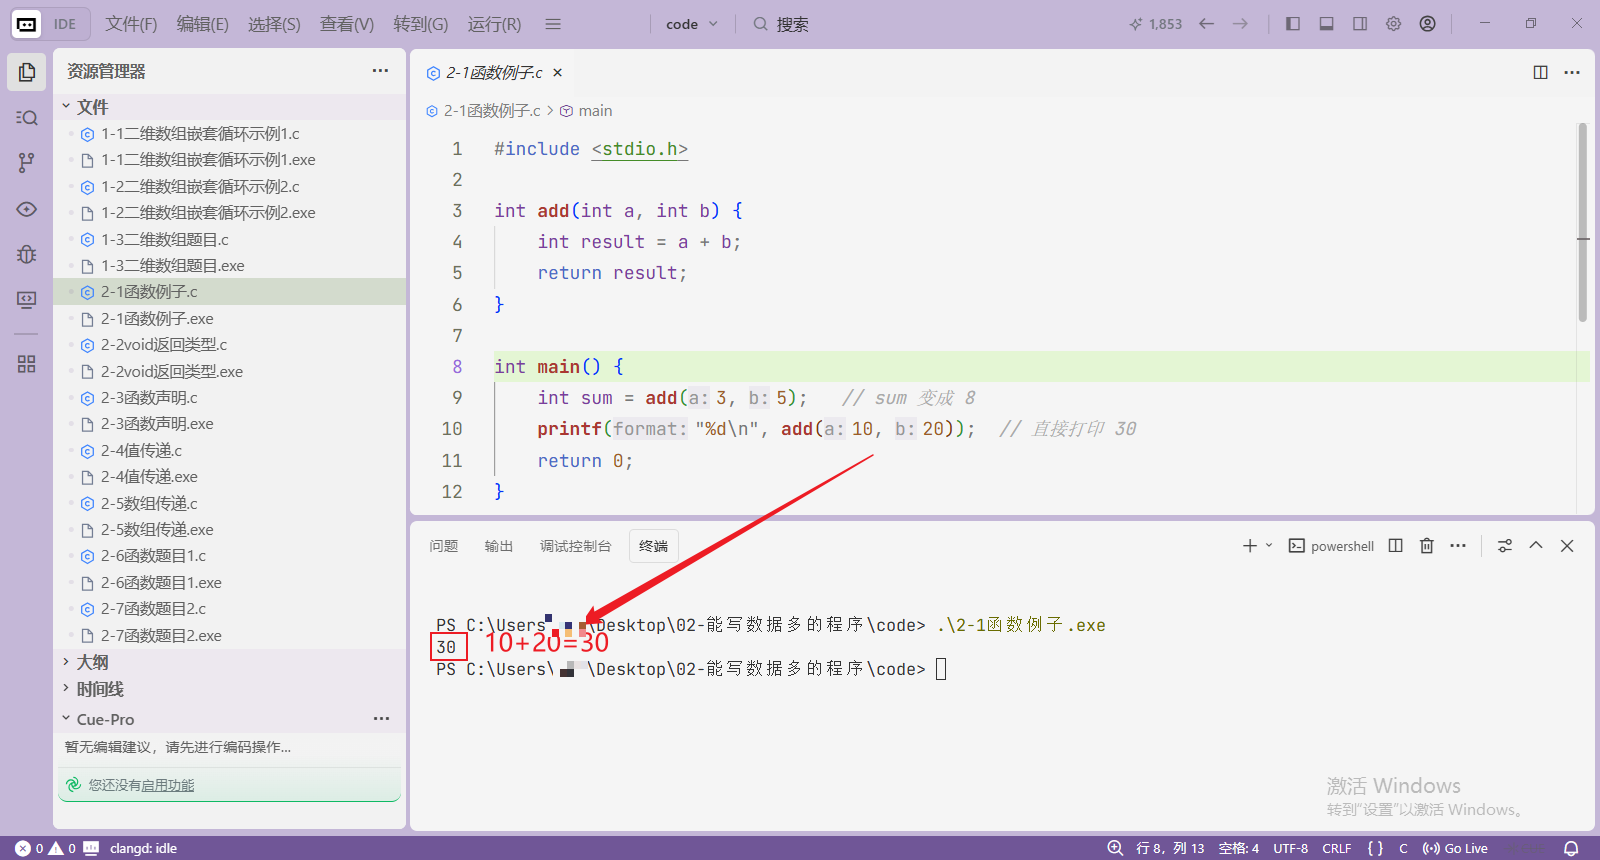Open the editor more actions menu
The image size is (1600, 860).
point(1572,72)
